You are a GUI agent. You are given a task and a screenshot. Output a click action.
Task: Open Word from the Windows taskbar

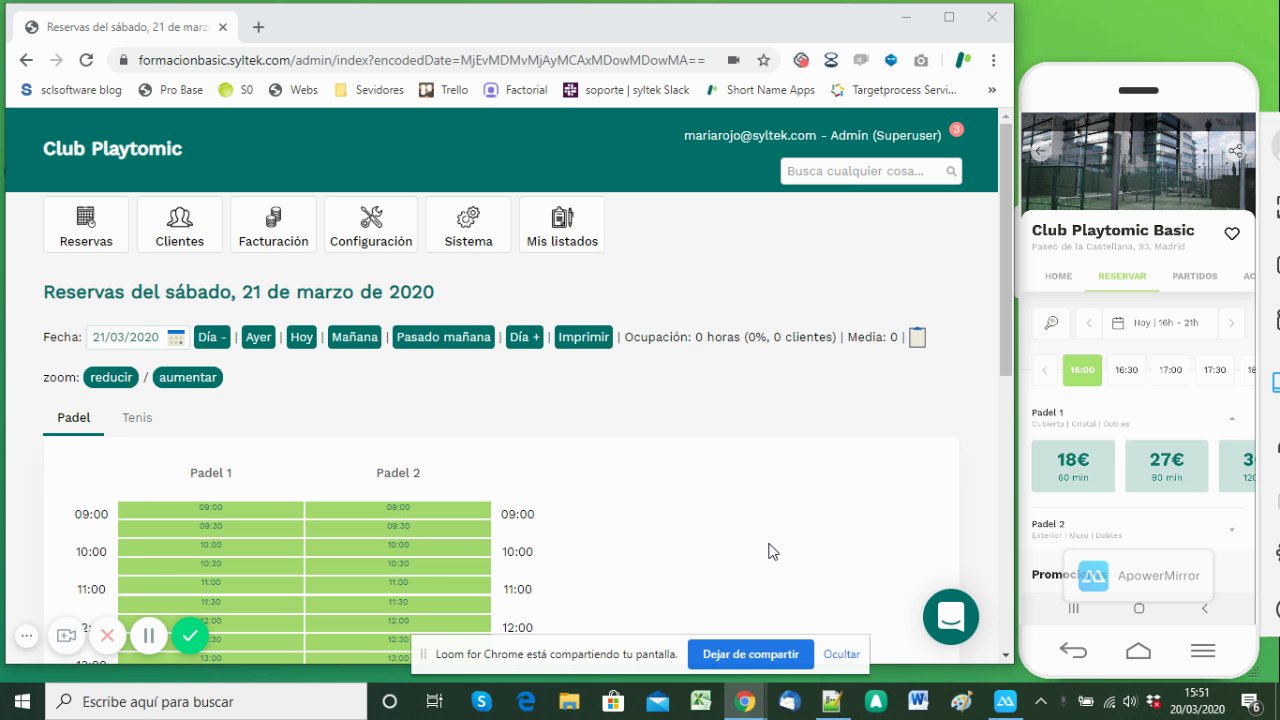(x=919, y=701)
